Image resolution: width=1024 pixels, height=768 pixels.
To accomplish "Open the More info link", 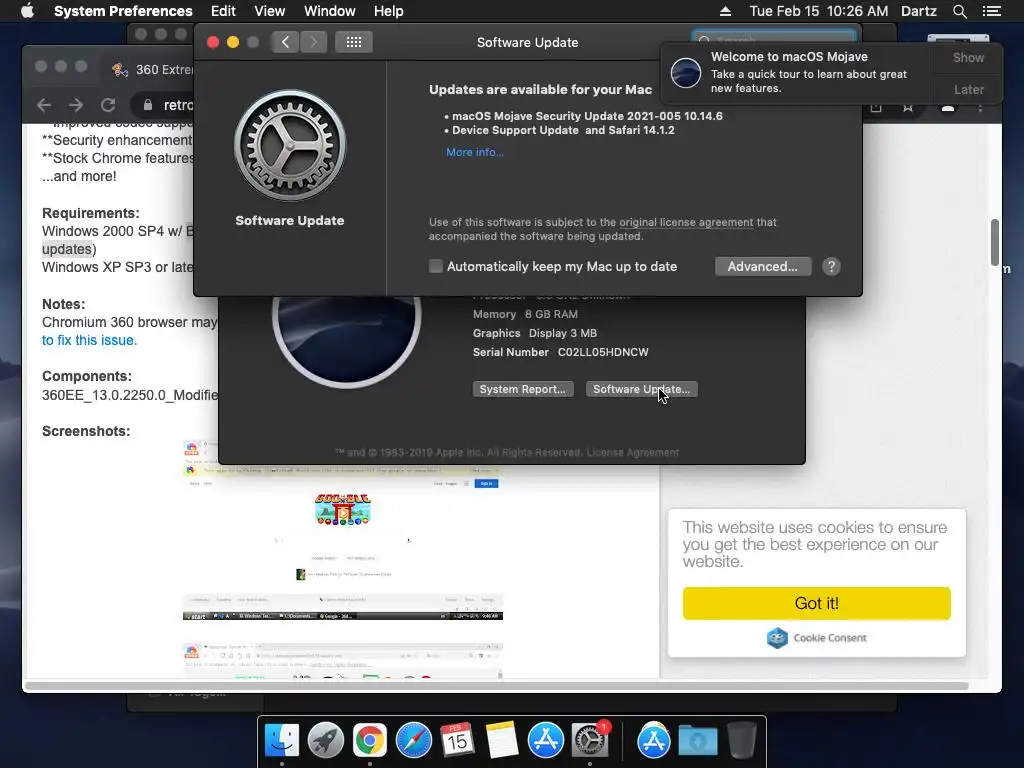I will tap(474, 152).
